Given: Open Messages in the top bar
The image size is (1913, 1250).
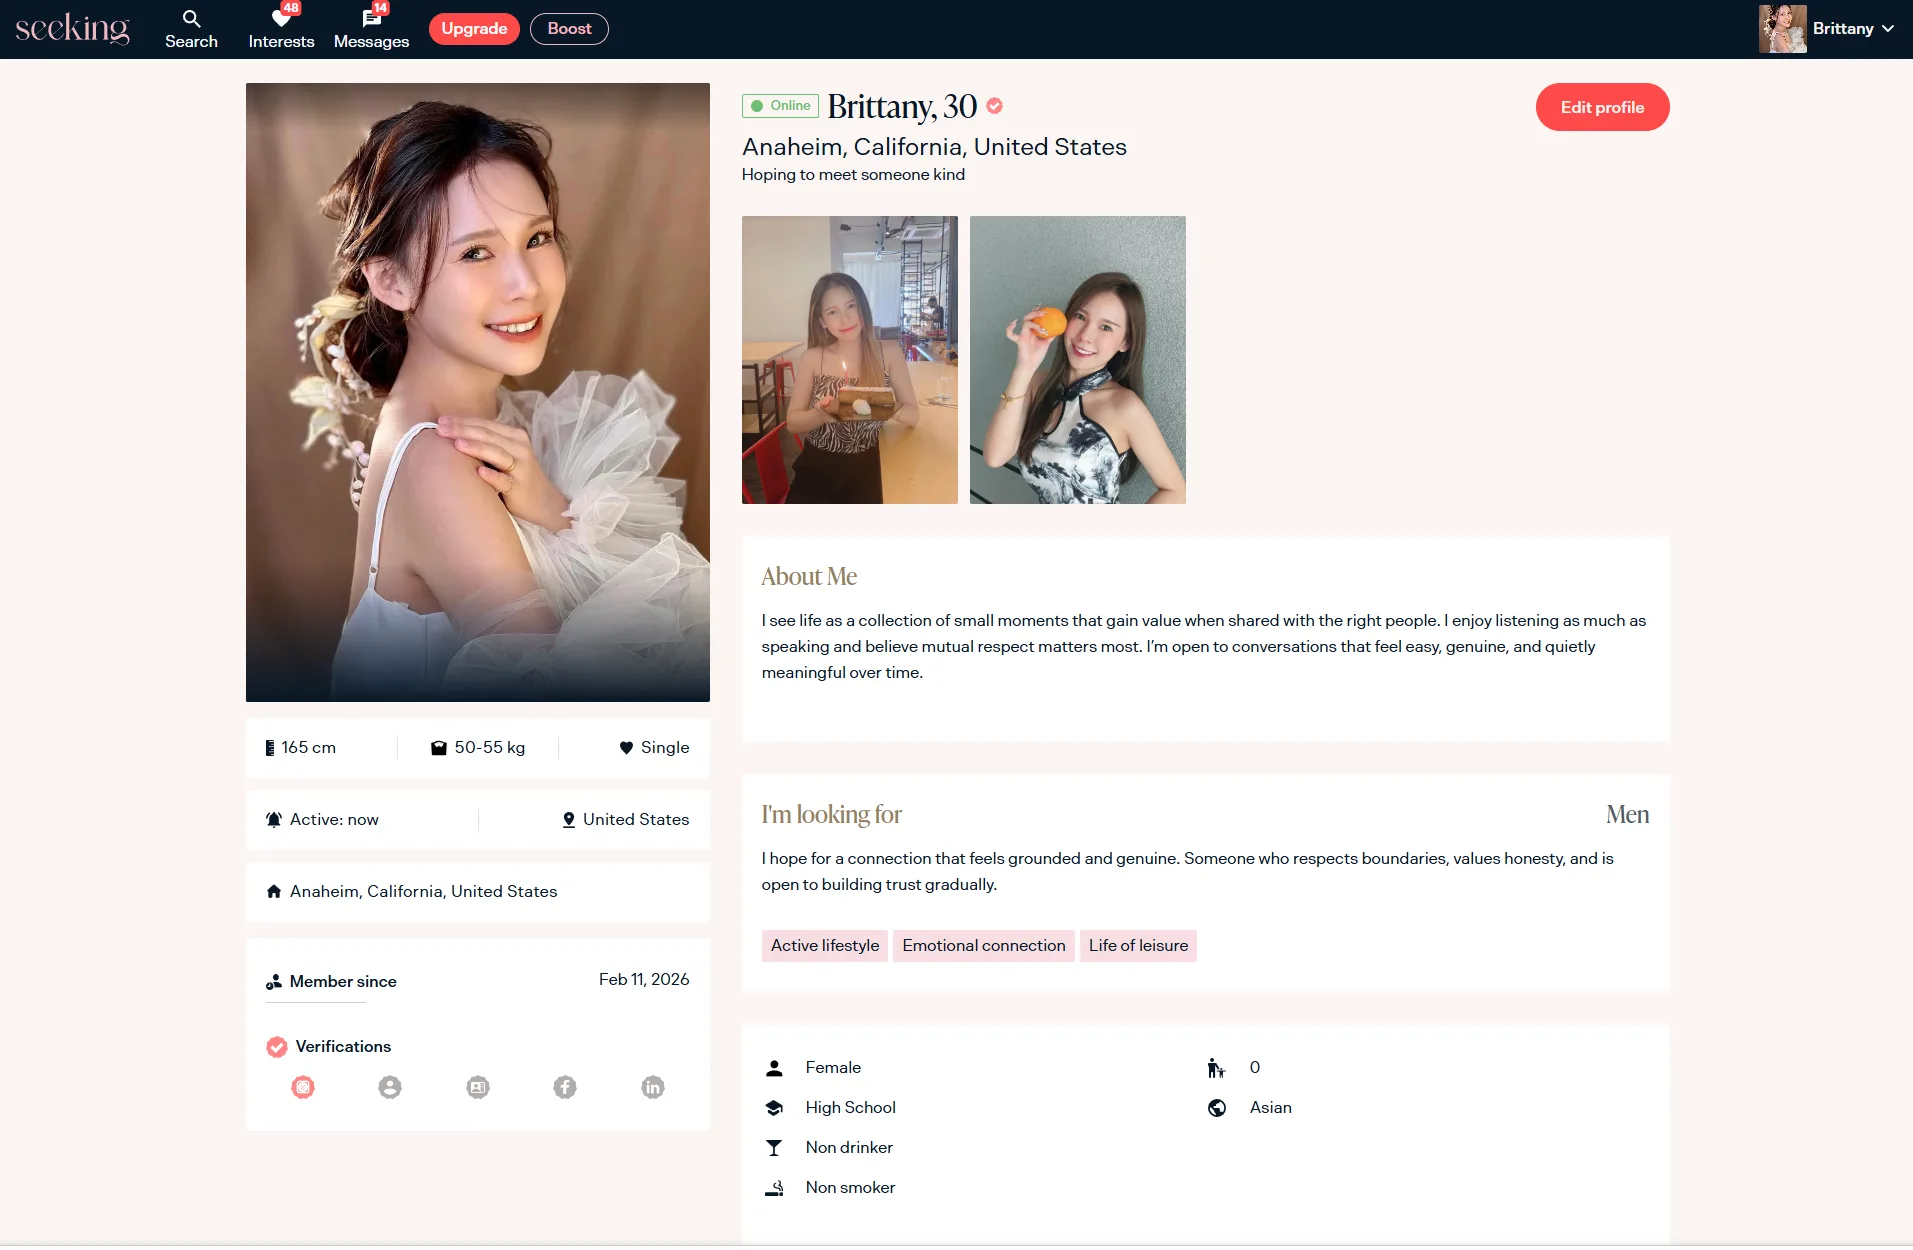Looking at the screenshot, I should (371, 29).
